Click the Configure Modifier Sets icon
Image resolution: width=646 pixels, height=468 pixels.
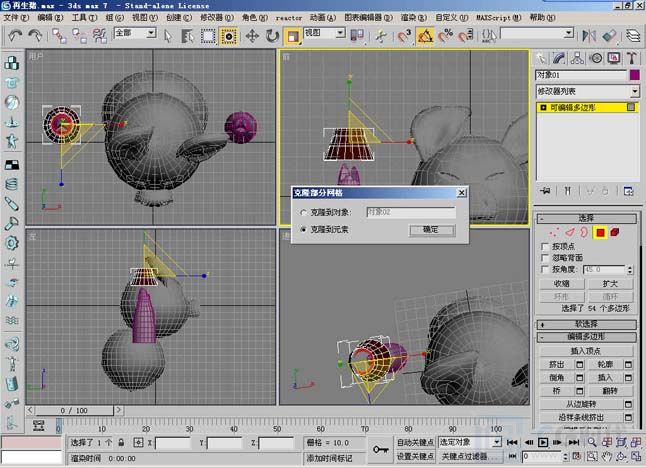(x=628, y=191)
